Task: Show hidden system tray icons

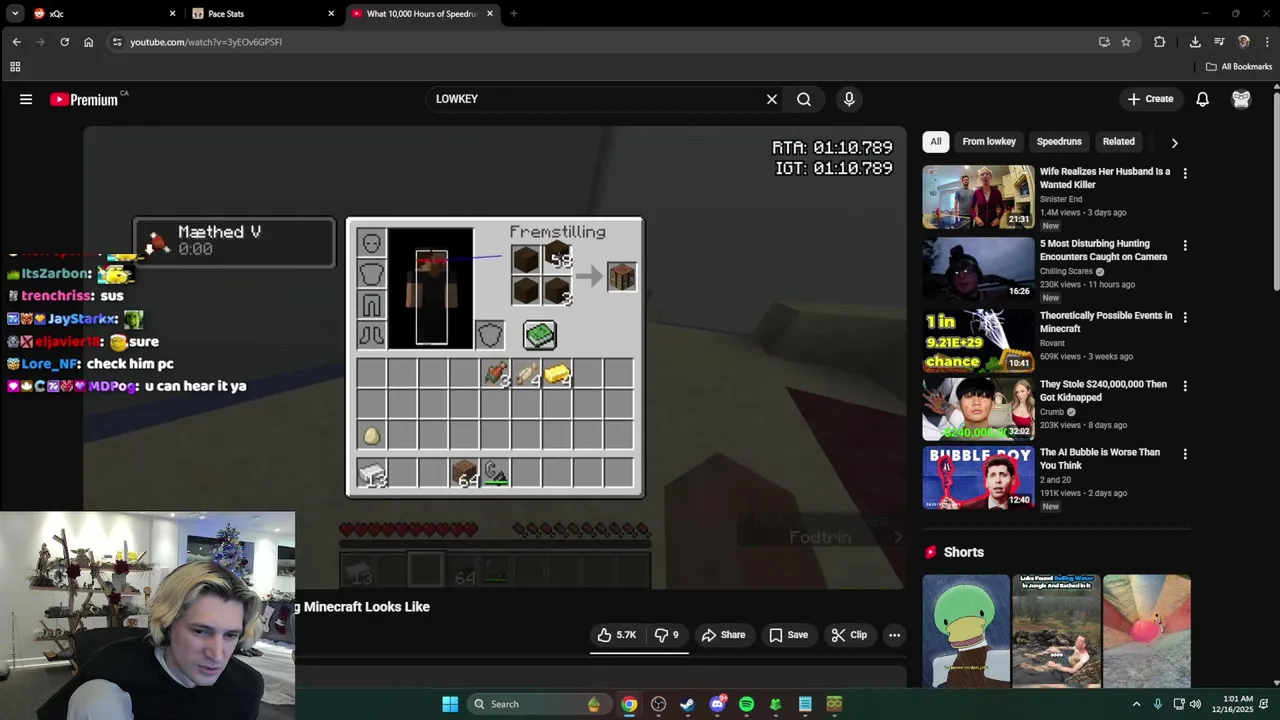Action: coord(1136,704)
